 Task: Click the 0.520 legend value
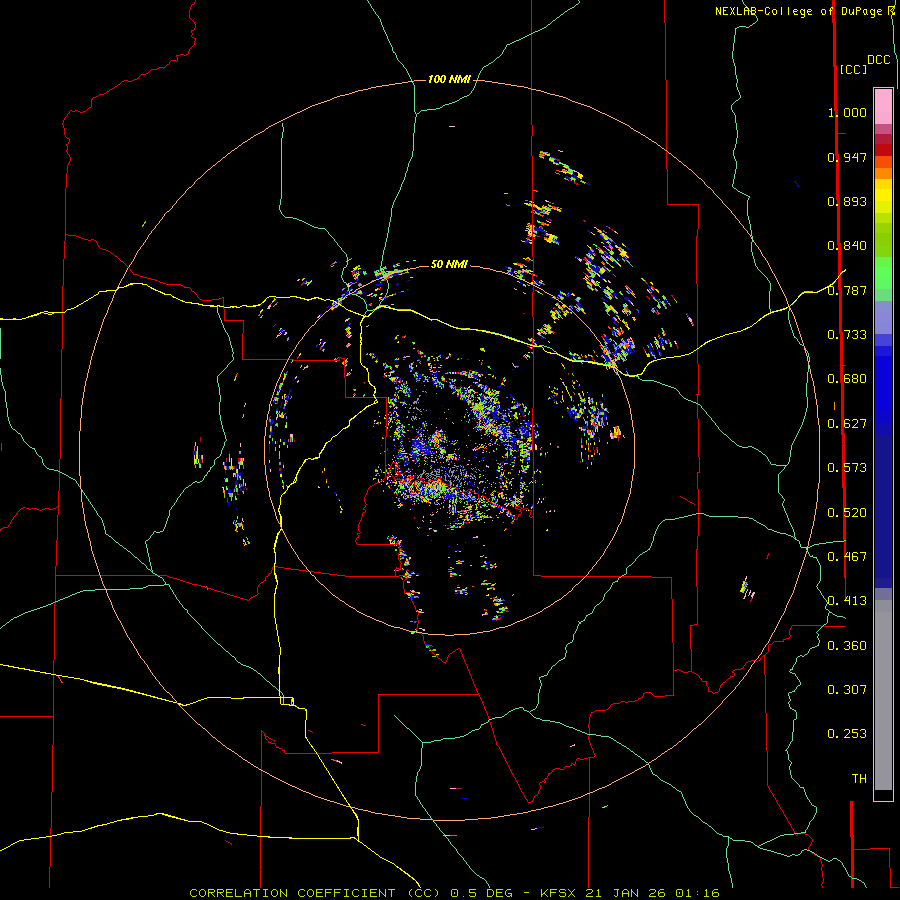pyautogui.click(x=847, y=513)
